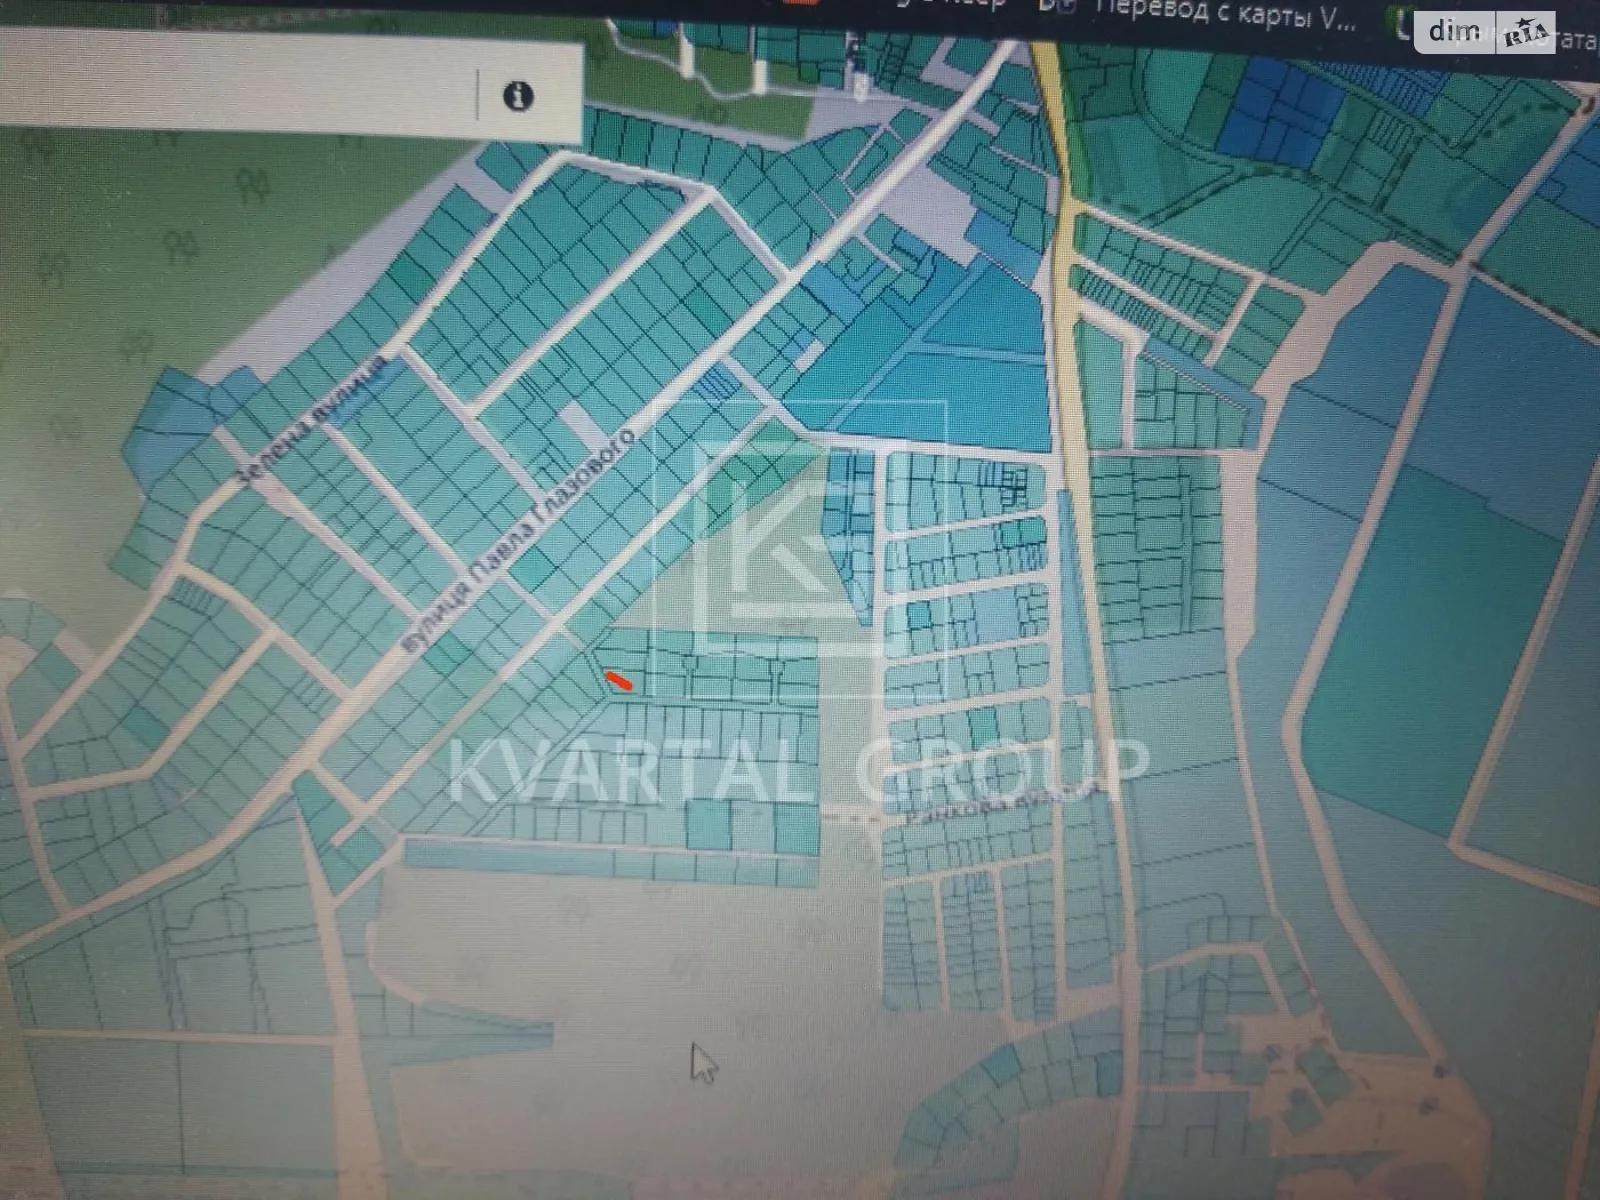Click the small white rectangular parcel near Глазового street

[x=576, y=427]
